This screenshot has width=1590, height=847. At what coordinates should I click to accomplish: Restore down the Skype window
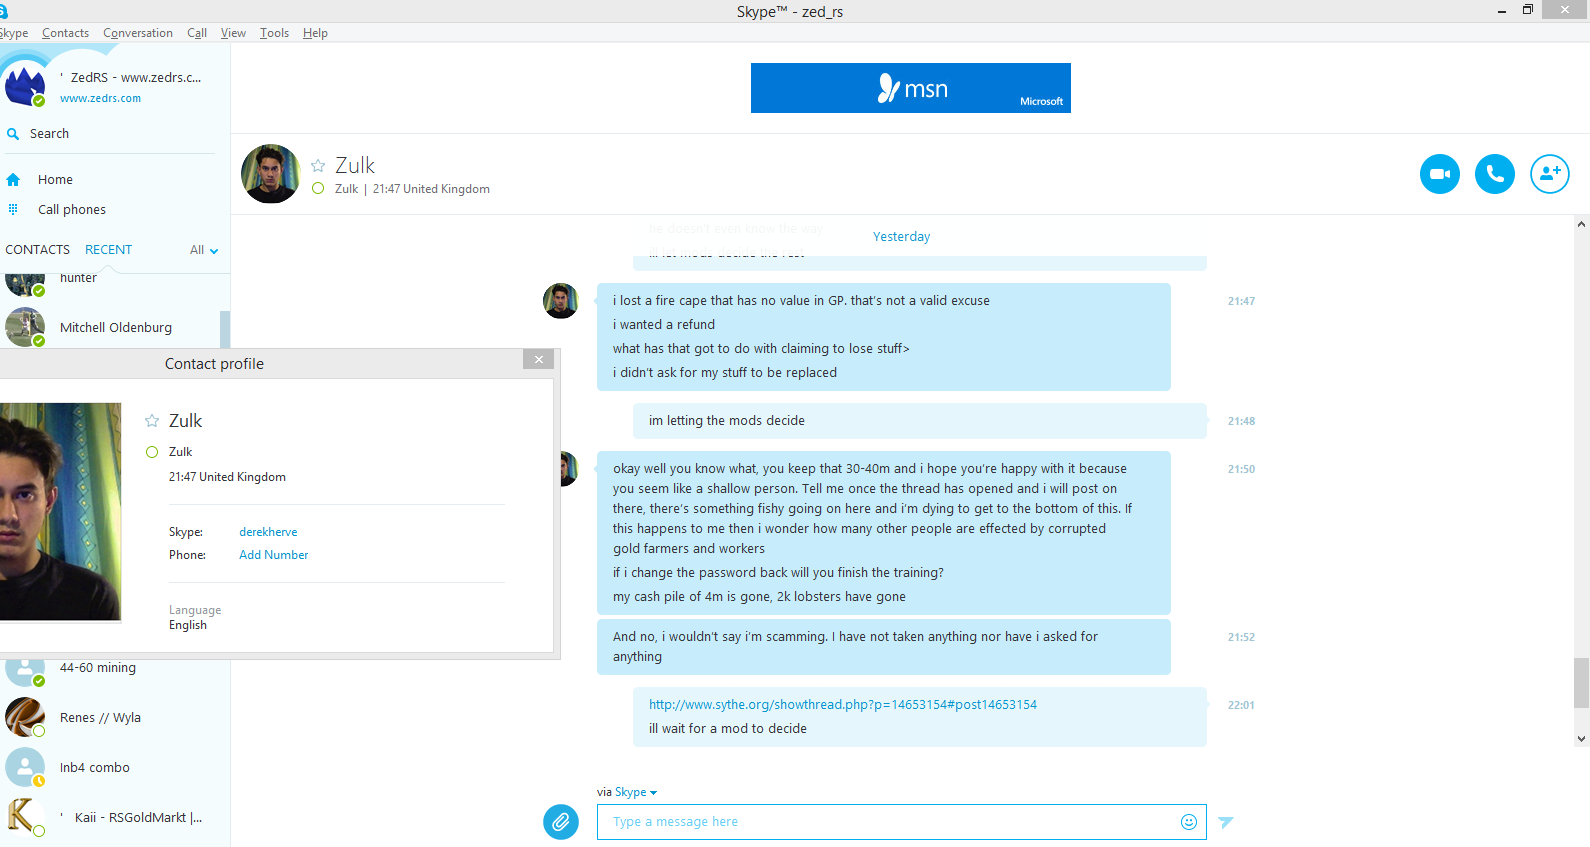point(1528,10)
